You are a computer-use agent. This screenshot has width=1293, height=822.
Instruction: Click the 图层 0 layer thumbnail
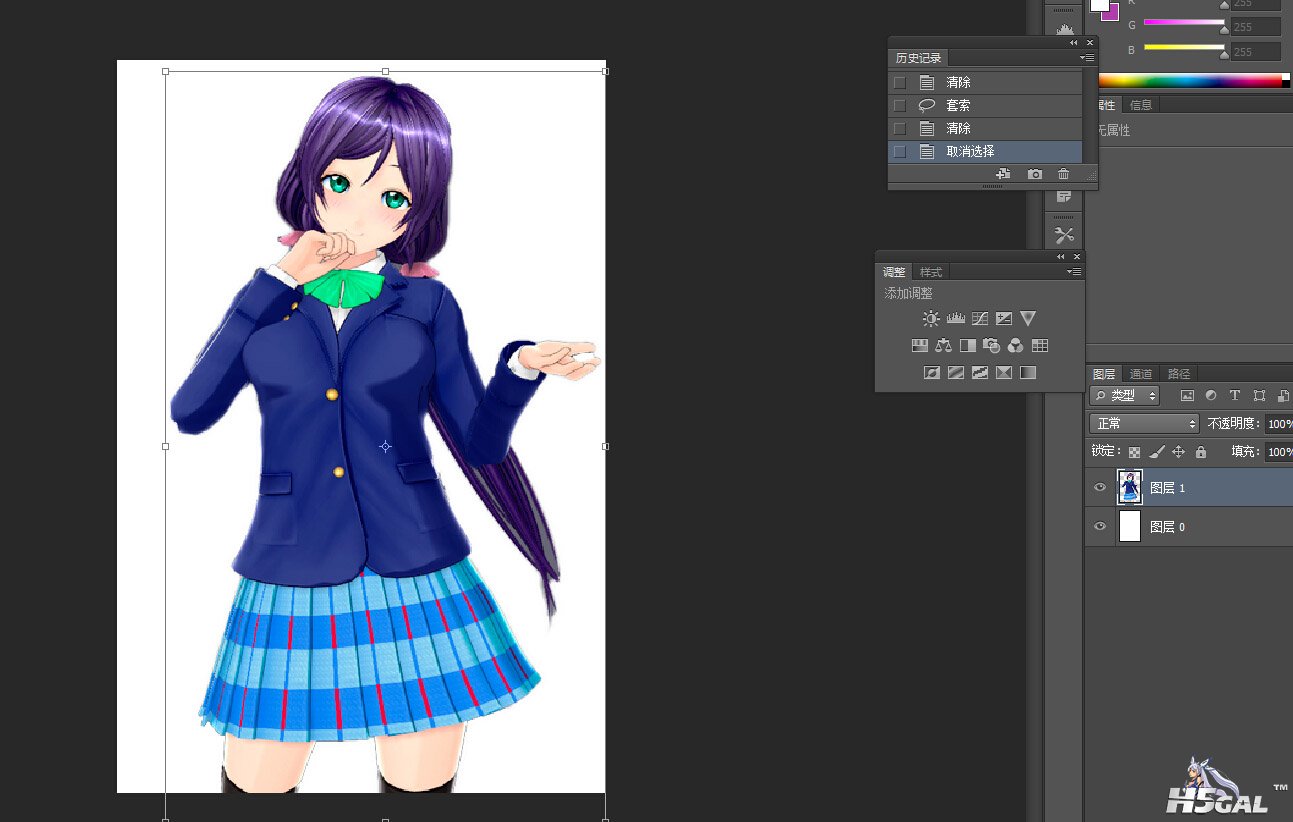point(1129,526)
